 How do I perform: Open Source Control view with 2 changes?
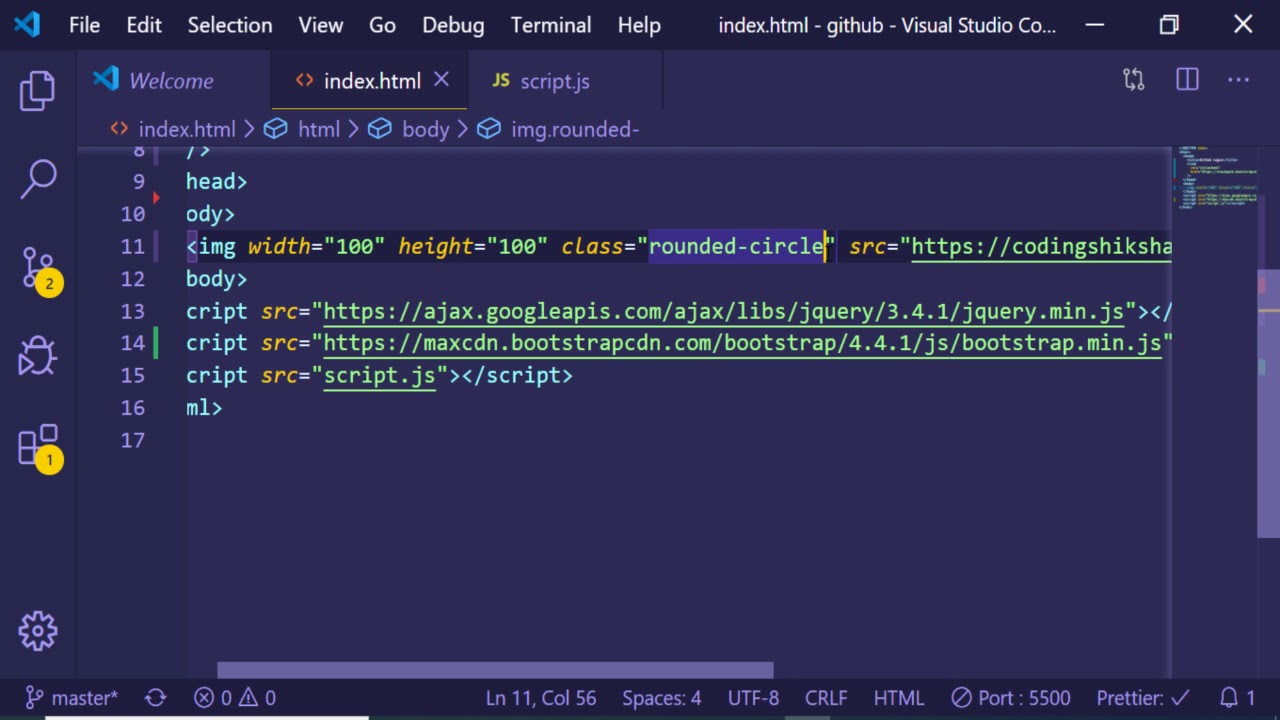click(x=38, y=268)
